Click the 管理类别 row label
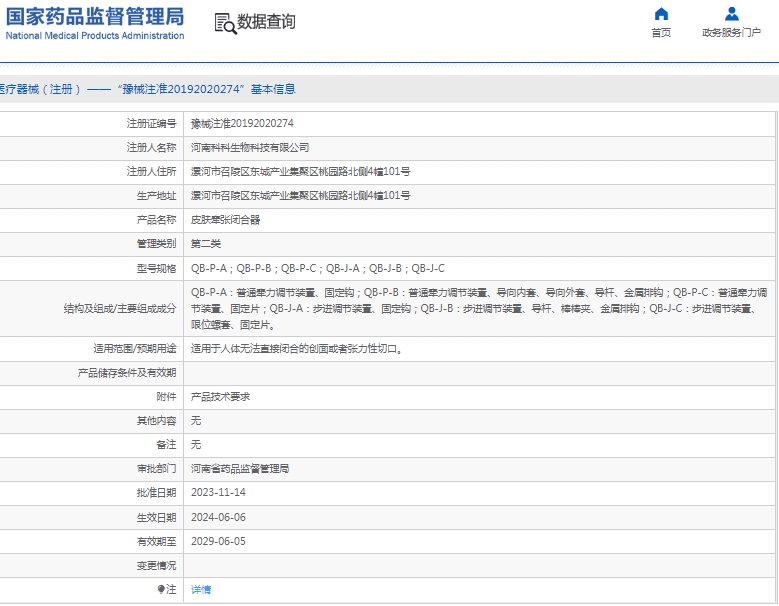Screen dimensions: 779x606 click(156, 244)
